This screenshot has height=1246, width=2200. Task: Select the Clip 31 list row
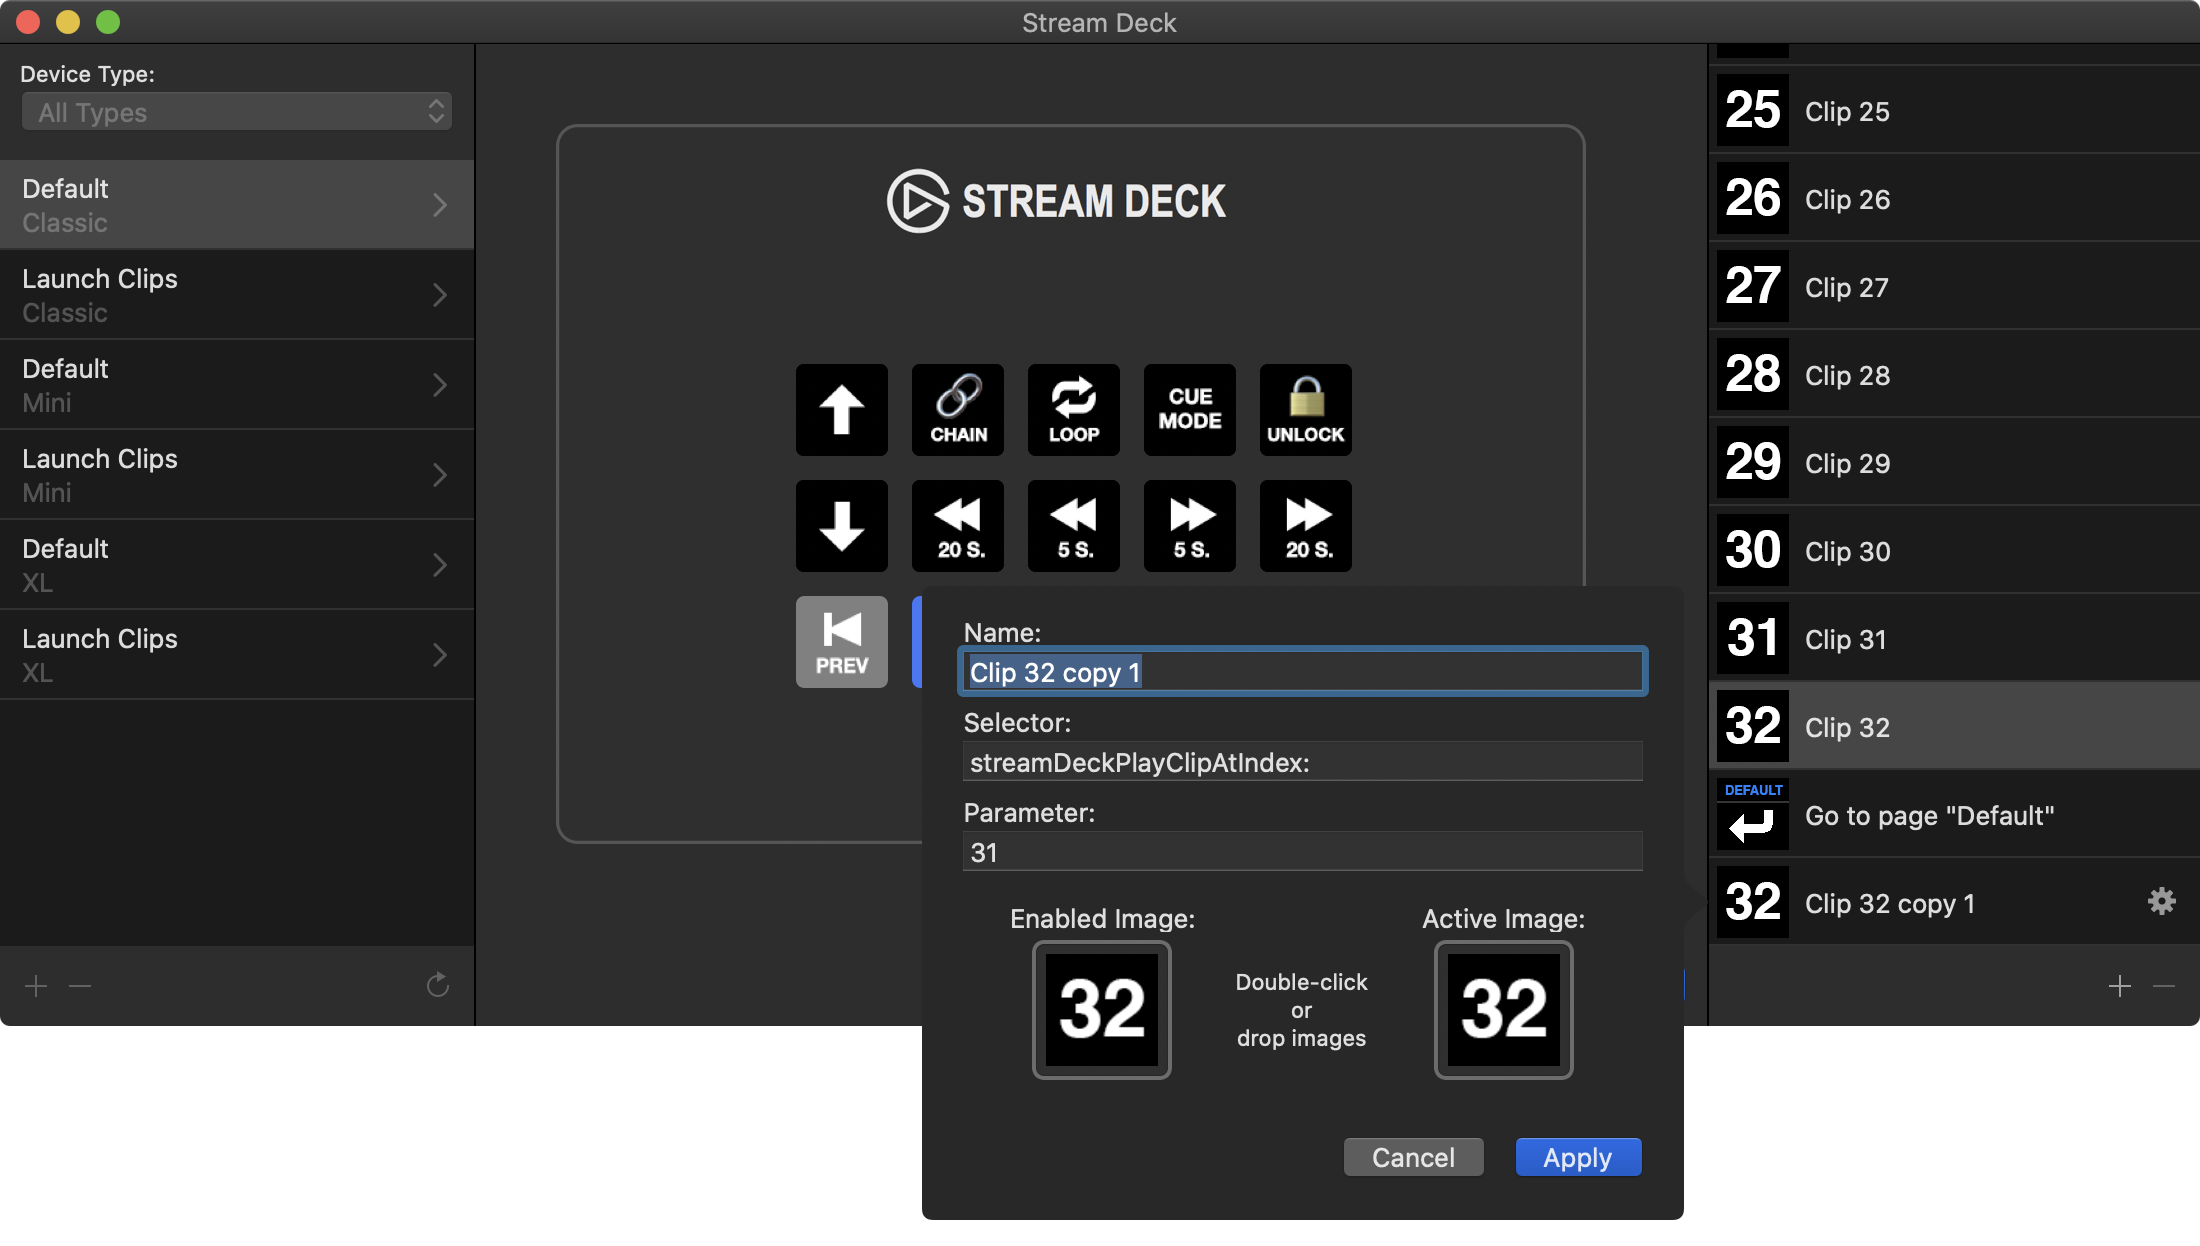pos(1954,638)
